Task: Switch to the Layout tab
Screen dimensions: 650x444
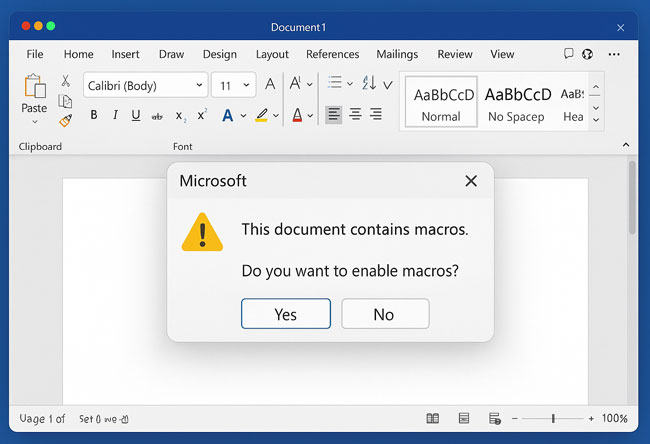Action: tap(272, 54)
